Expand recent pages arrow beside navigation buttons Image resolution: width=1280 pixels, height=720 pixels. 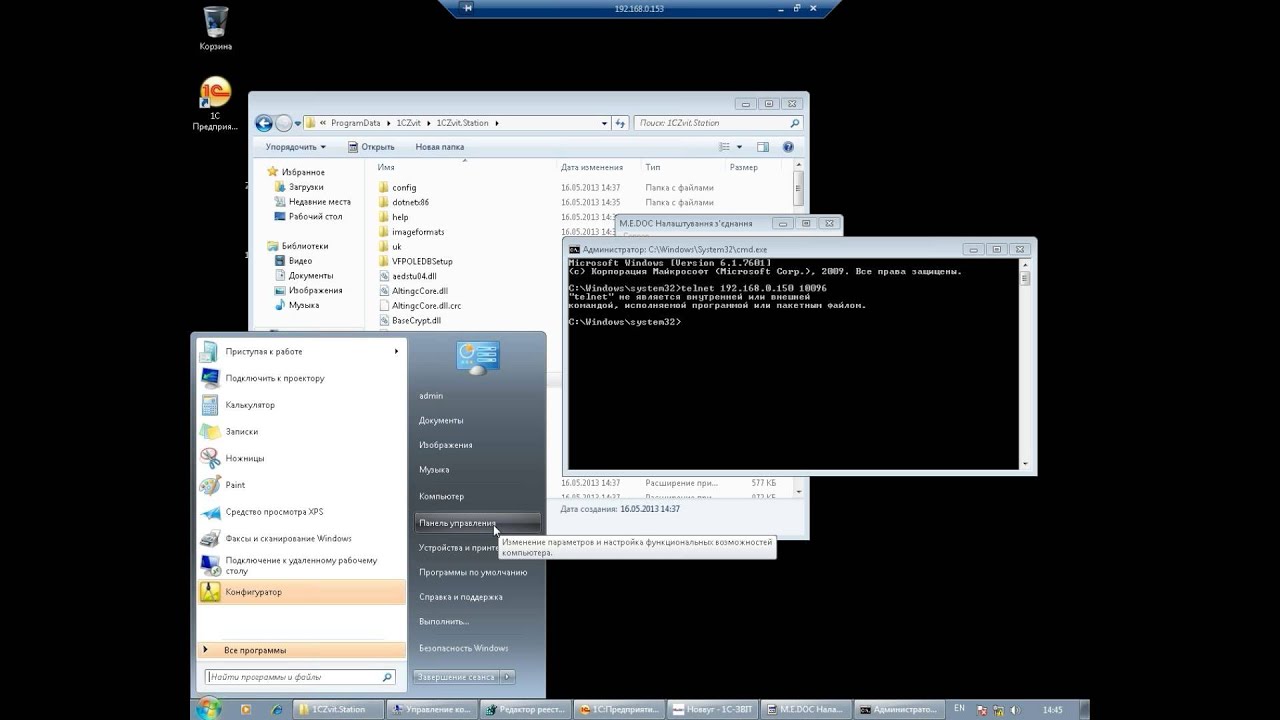coord(298,124)
